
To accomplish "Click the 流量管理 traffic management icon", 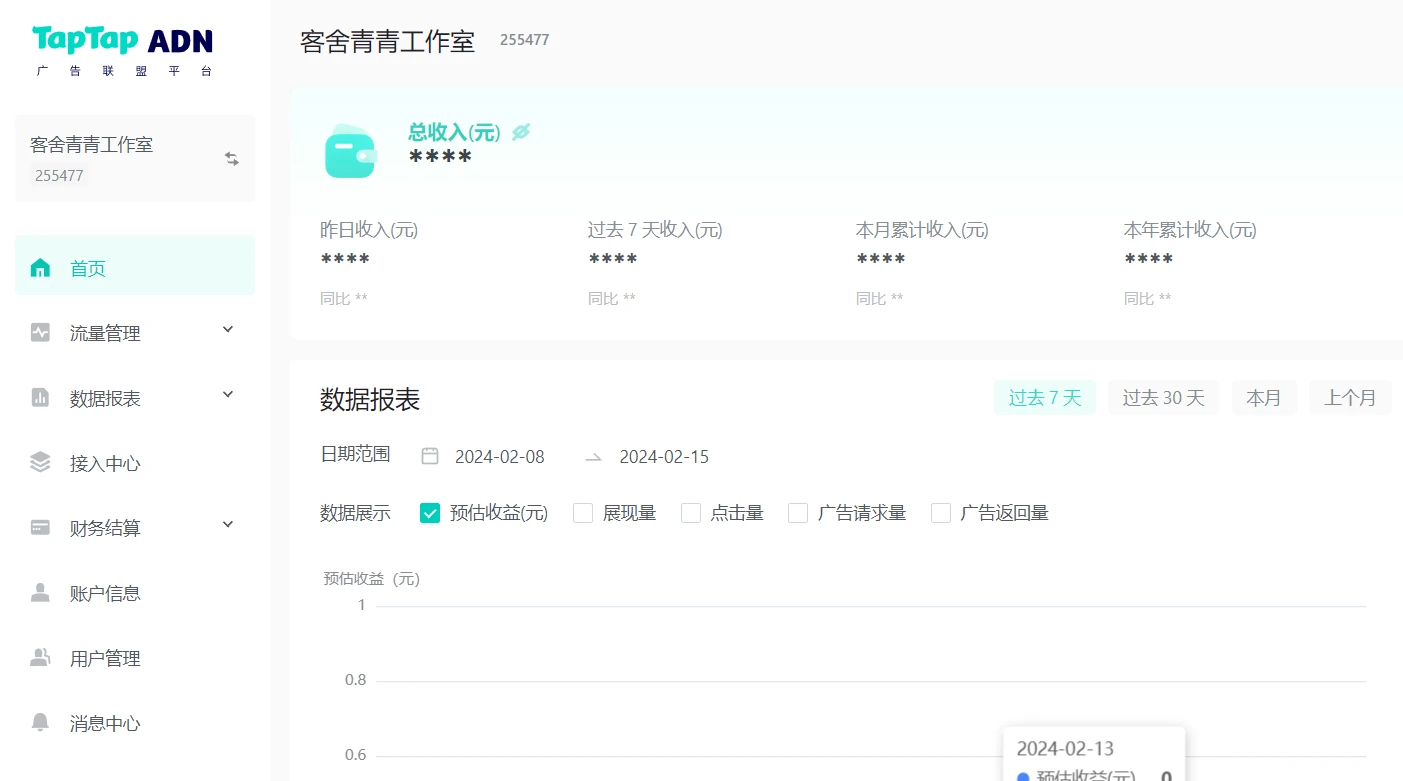I will point(40,332).
